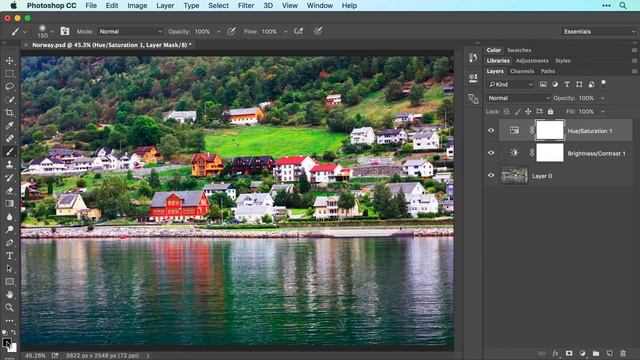Image resolution: width=640 pixels, height=360 pixels.
Task: Select the Blur tool
Action: click(9, 217)
